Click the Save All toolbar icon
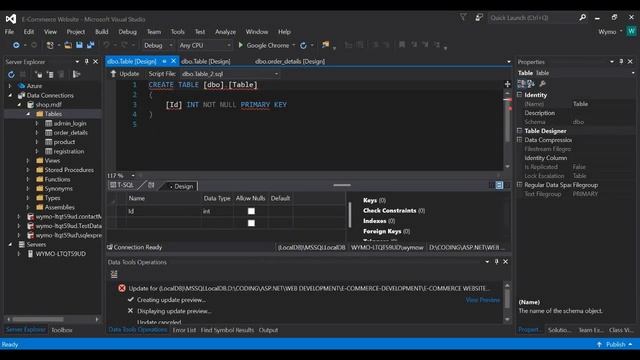Image resolution: width=640 pixels, height=360 pixels. point(90,45)
